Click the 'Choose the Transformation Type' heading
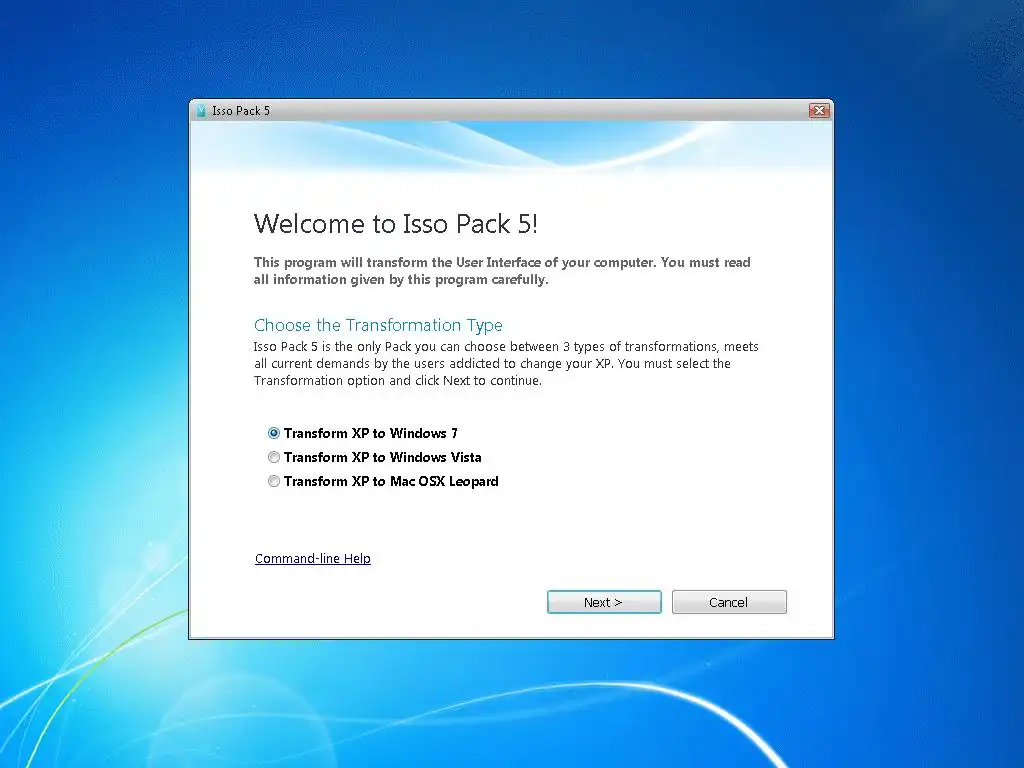Image resolution: width=1024 pixels, height=768 pixels. [x=378, y=325]
